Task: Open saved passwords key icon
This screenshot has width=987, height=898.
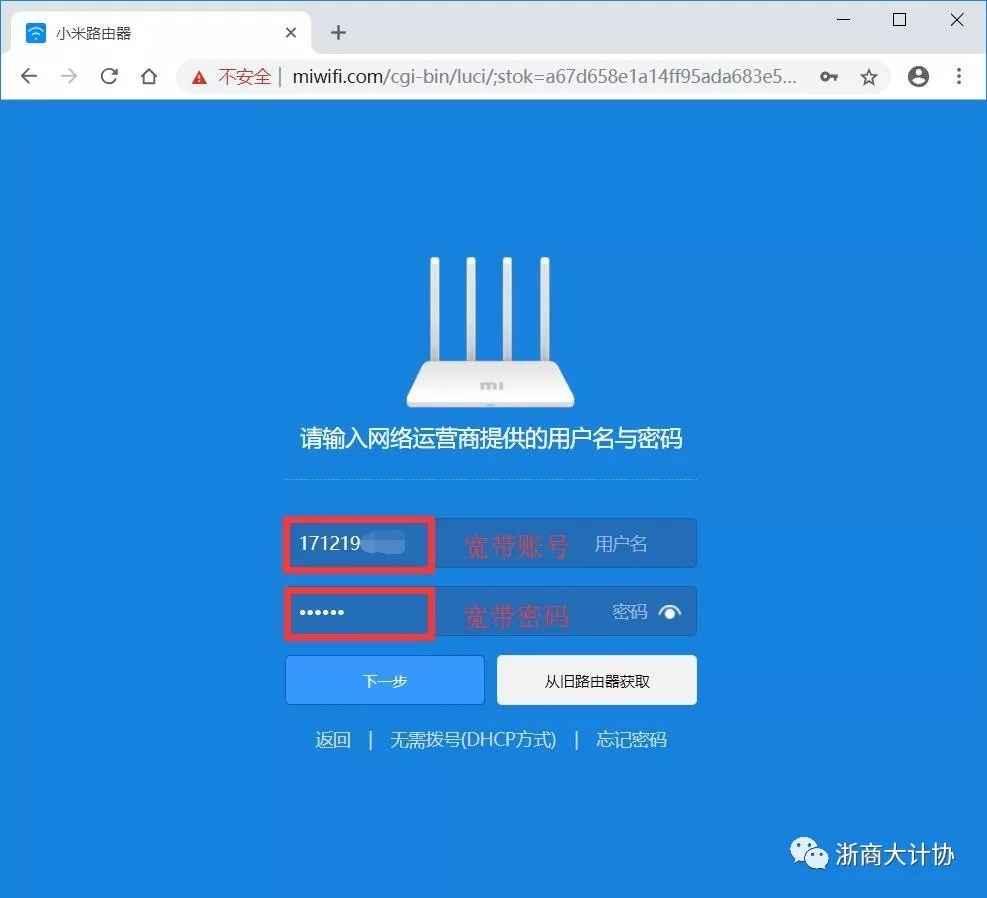Action: 829,77
